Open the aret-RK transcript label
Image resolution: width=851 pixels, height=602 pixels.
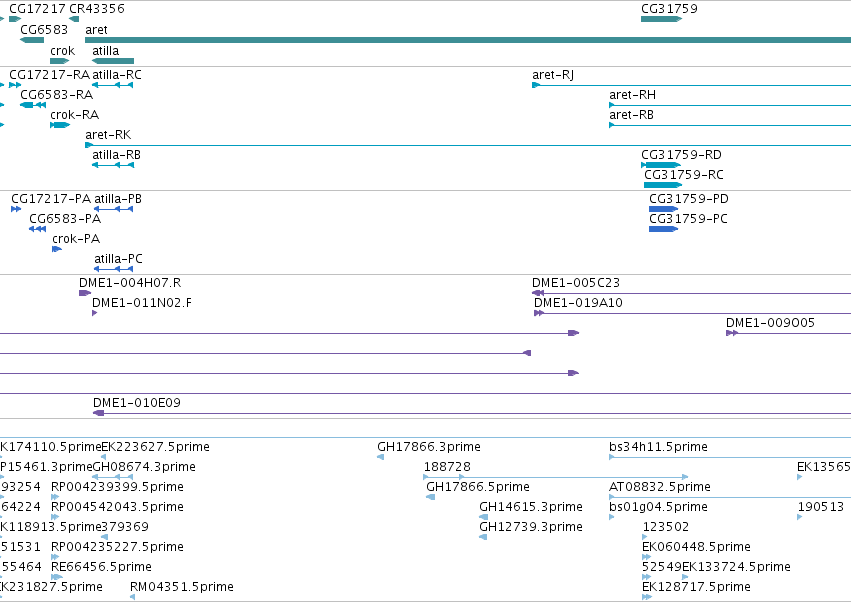coord(108,135)
